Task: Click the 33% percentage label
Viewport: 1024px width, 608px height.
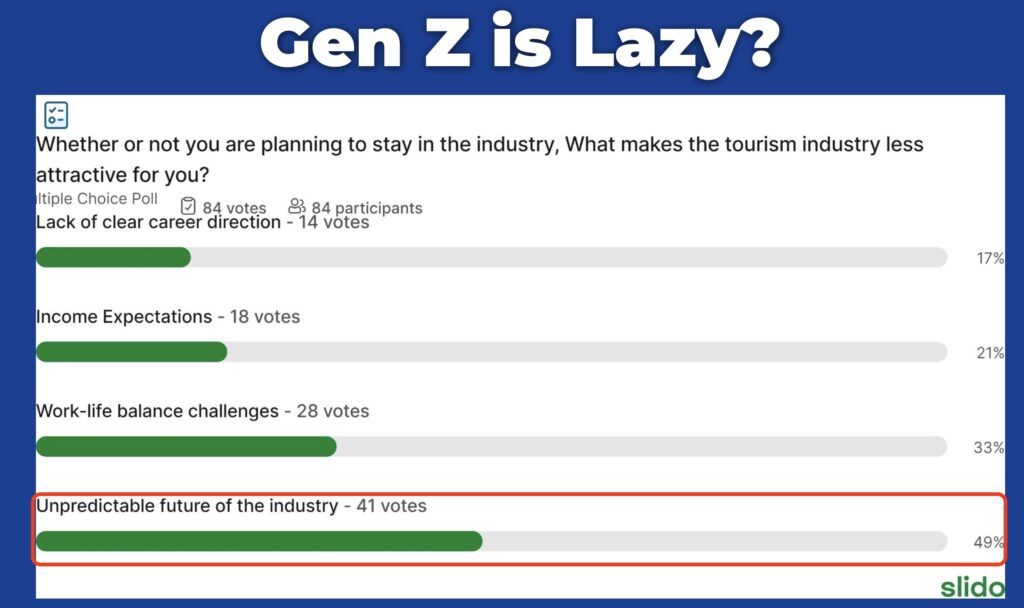Action: pos(990,447)
